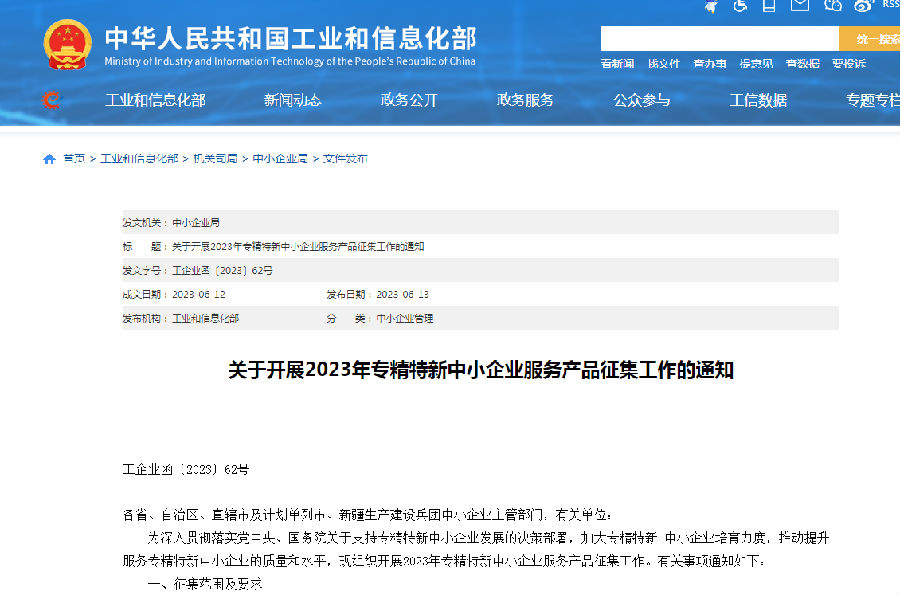Open 机关司局 breadcrumb link
The height and width of the screenshot is (595, 900).
(x=215, y=159)
